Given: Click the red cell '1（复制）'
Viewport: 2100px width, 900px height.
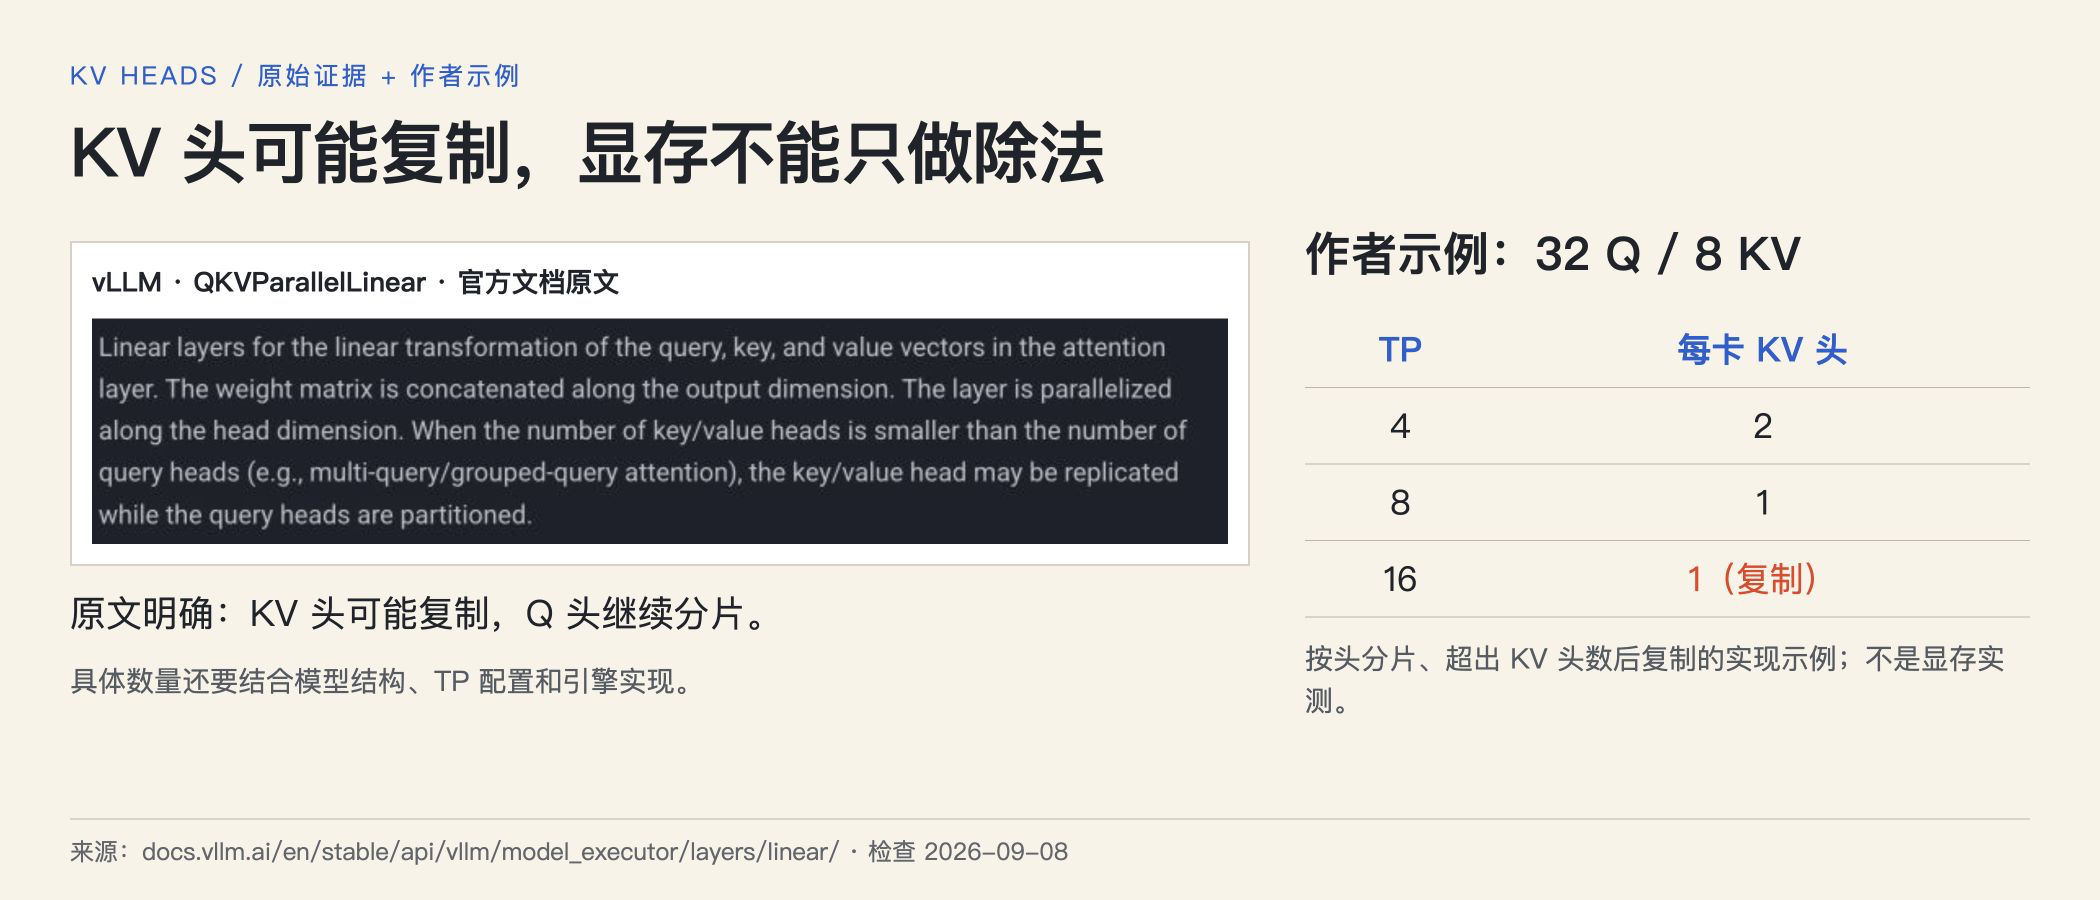Looking at the screenshot, I should pyautogui.click(x=1752, y=579).
